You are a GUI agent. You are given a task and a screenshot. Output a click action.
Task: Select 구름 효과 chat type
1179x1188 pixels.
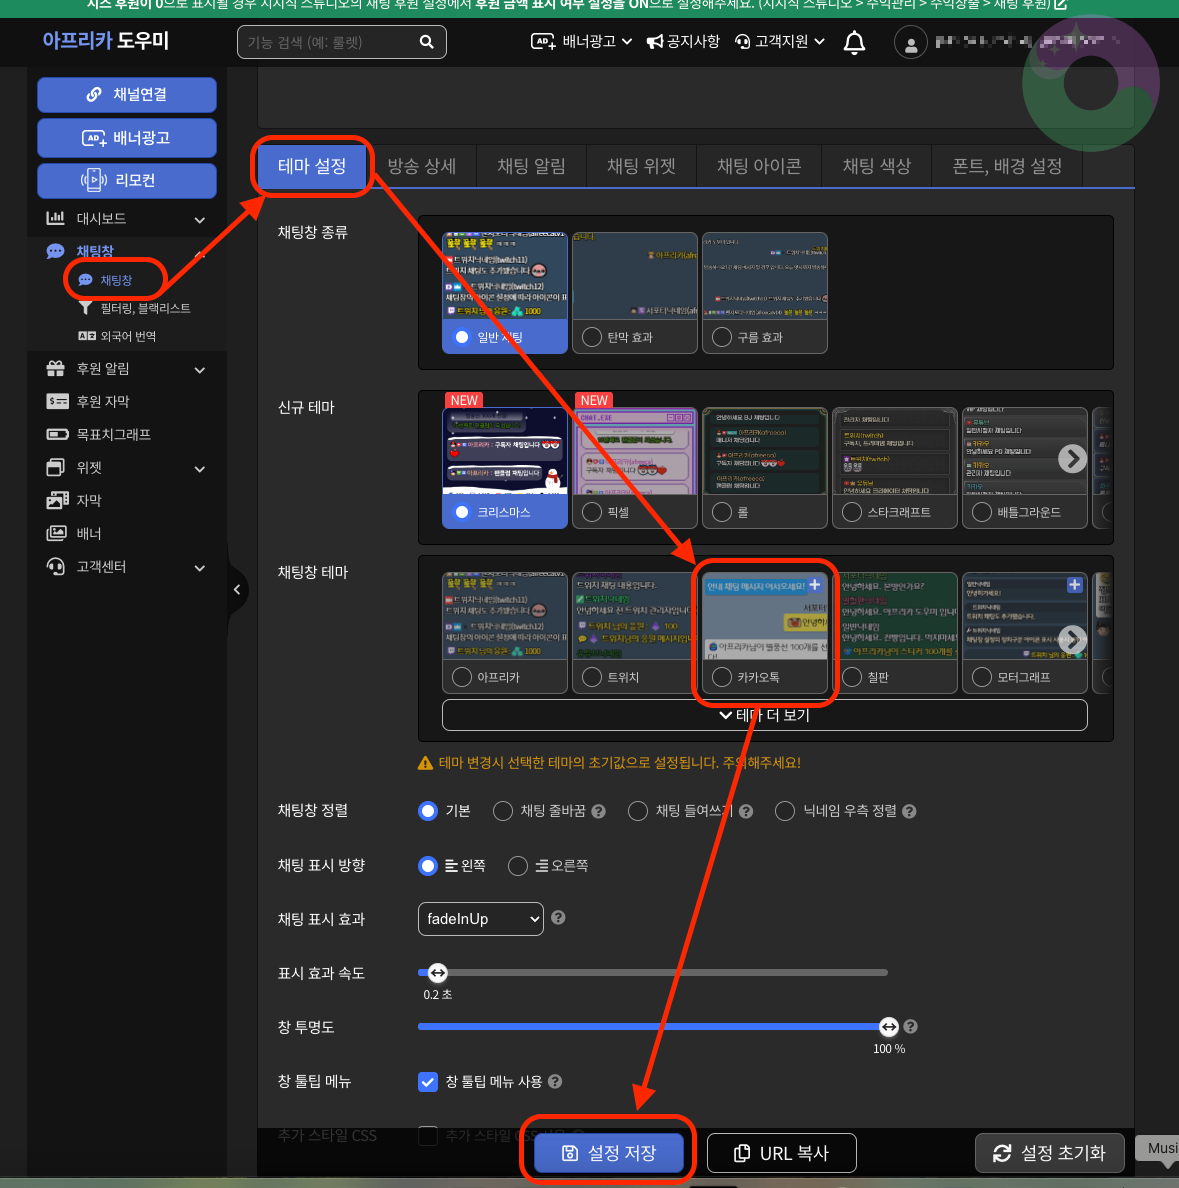coord(765,292)
